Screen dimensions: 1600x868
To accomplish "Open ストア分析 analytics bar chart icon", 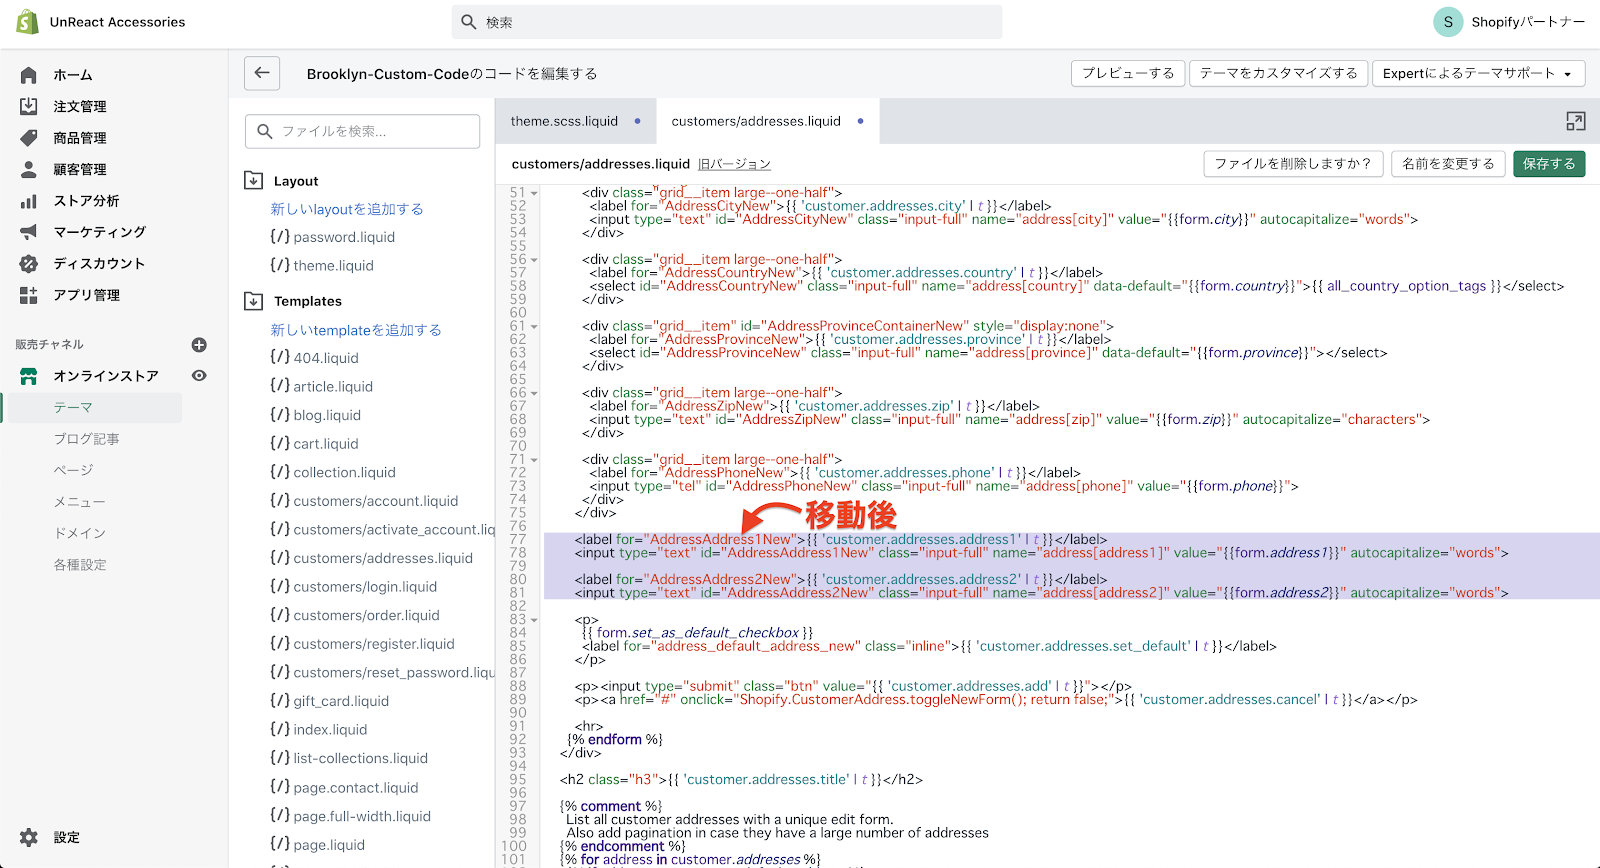I will 29,201.
